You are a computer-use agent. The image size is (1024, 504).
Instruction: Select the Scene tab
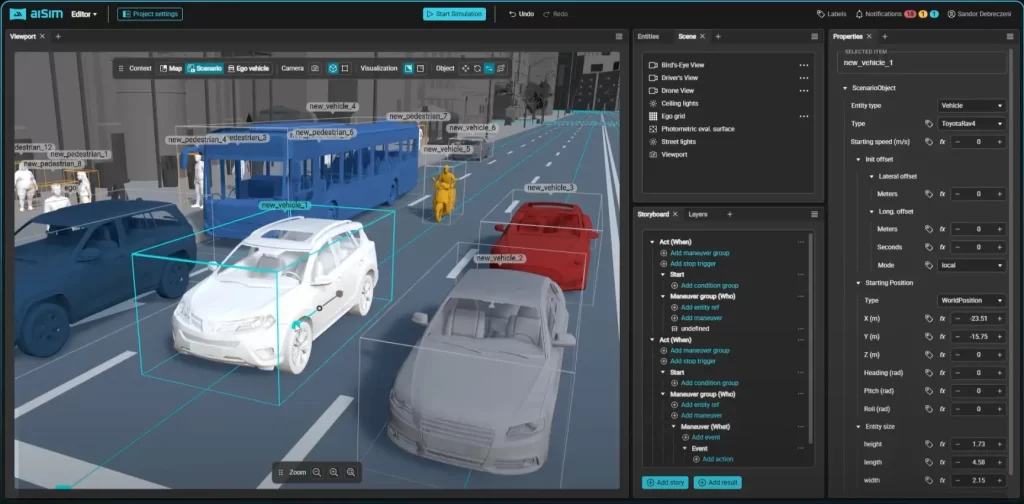687,37
